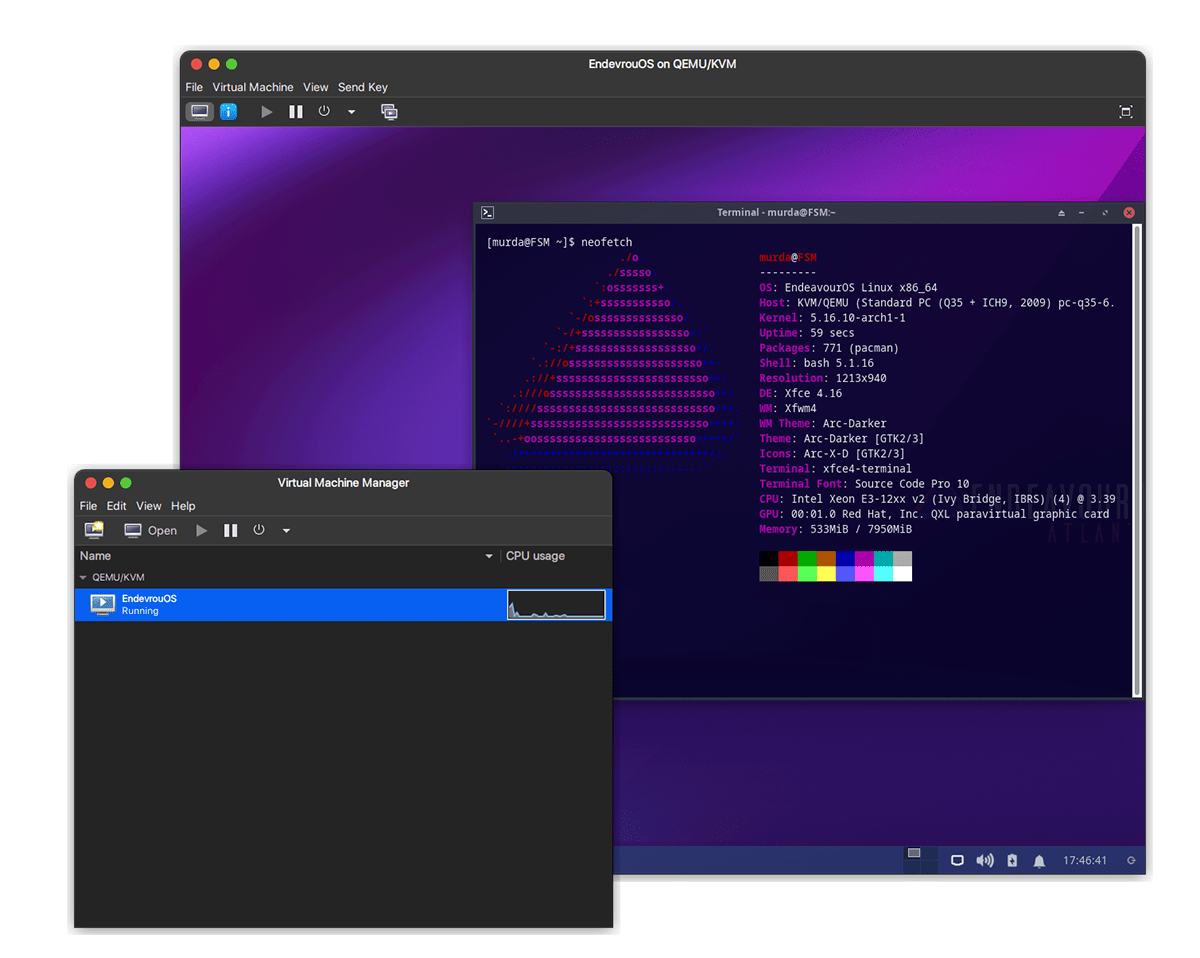Click the Open button for the selected VM

tap(151, 530)
